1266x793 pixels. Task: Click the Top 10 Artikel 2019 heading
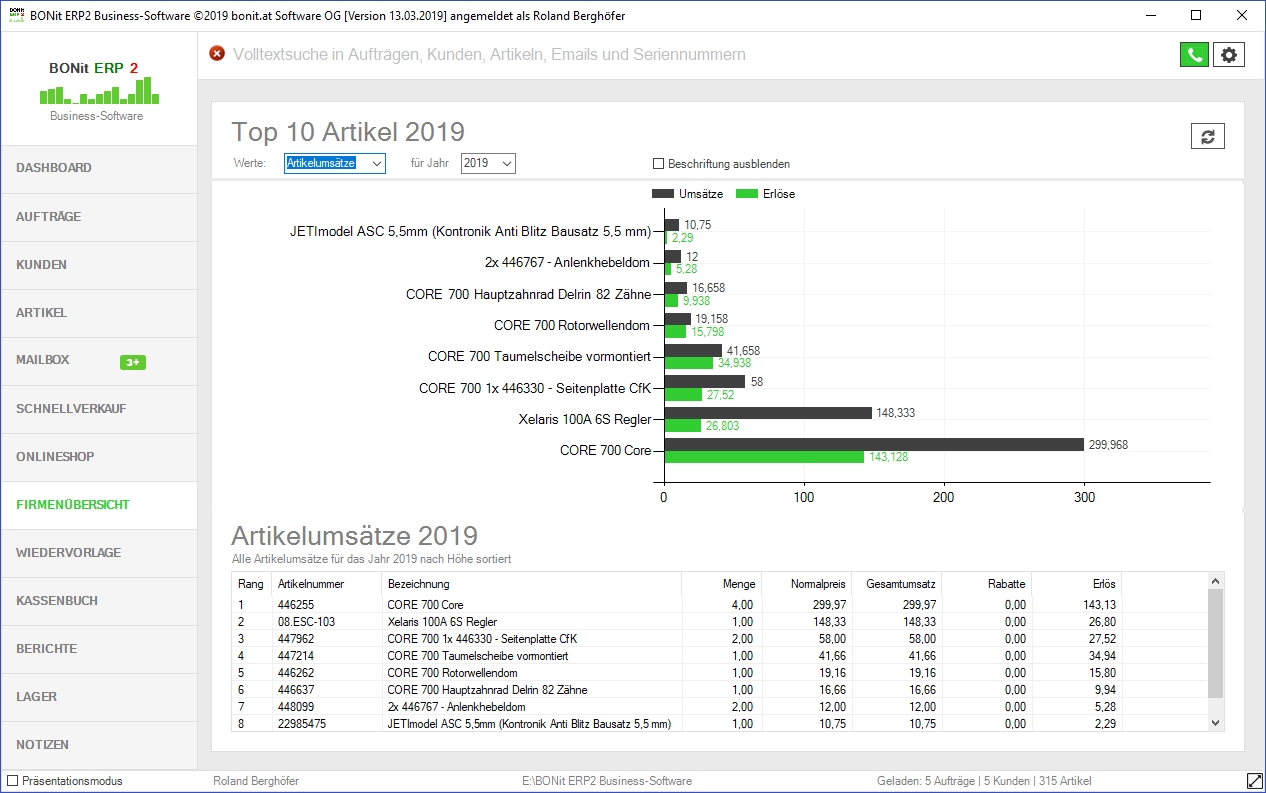348,132
